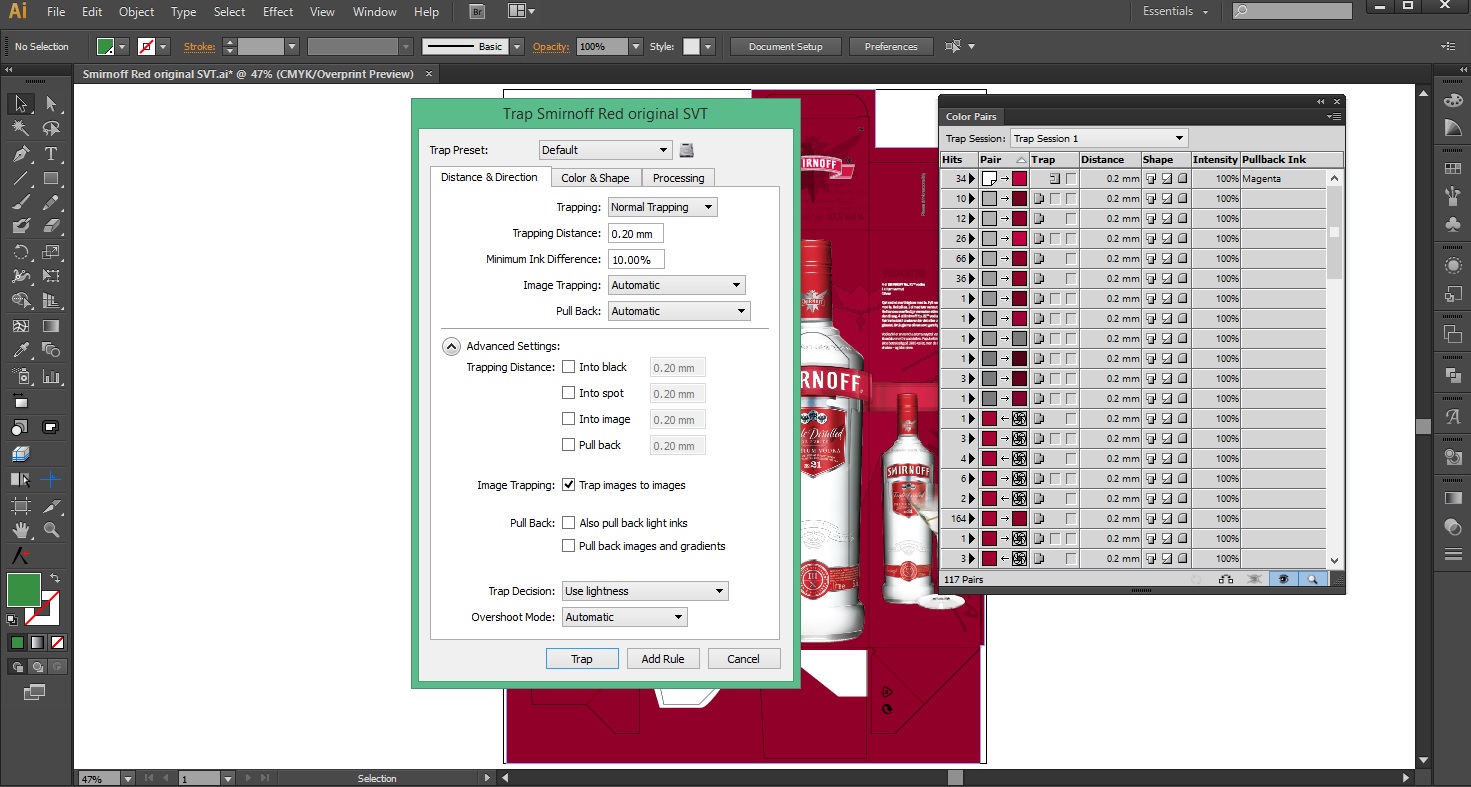This screenshot has width=1471, height=787.
Task: Select the Eraser tool
Action: (51, 227)
